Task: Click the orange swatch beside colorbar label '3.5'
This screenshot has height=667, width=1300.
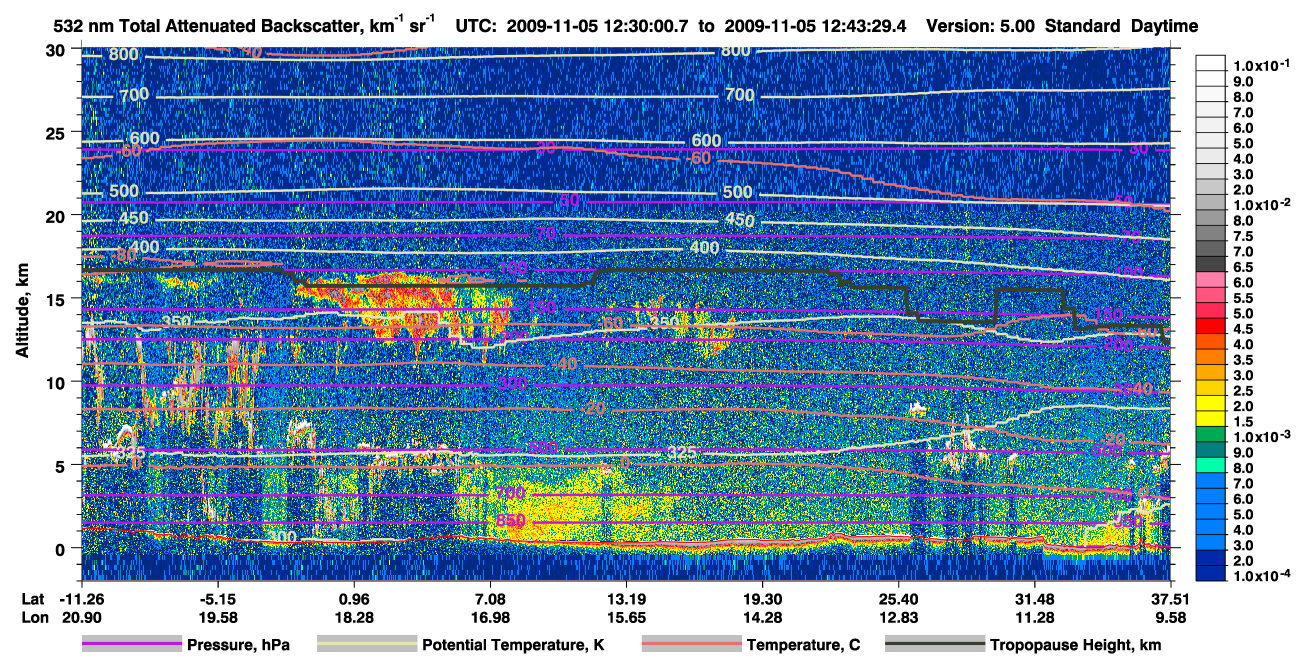Action: (x=1211, y=359)
